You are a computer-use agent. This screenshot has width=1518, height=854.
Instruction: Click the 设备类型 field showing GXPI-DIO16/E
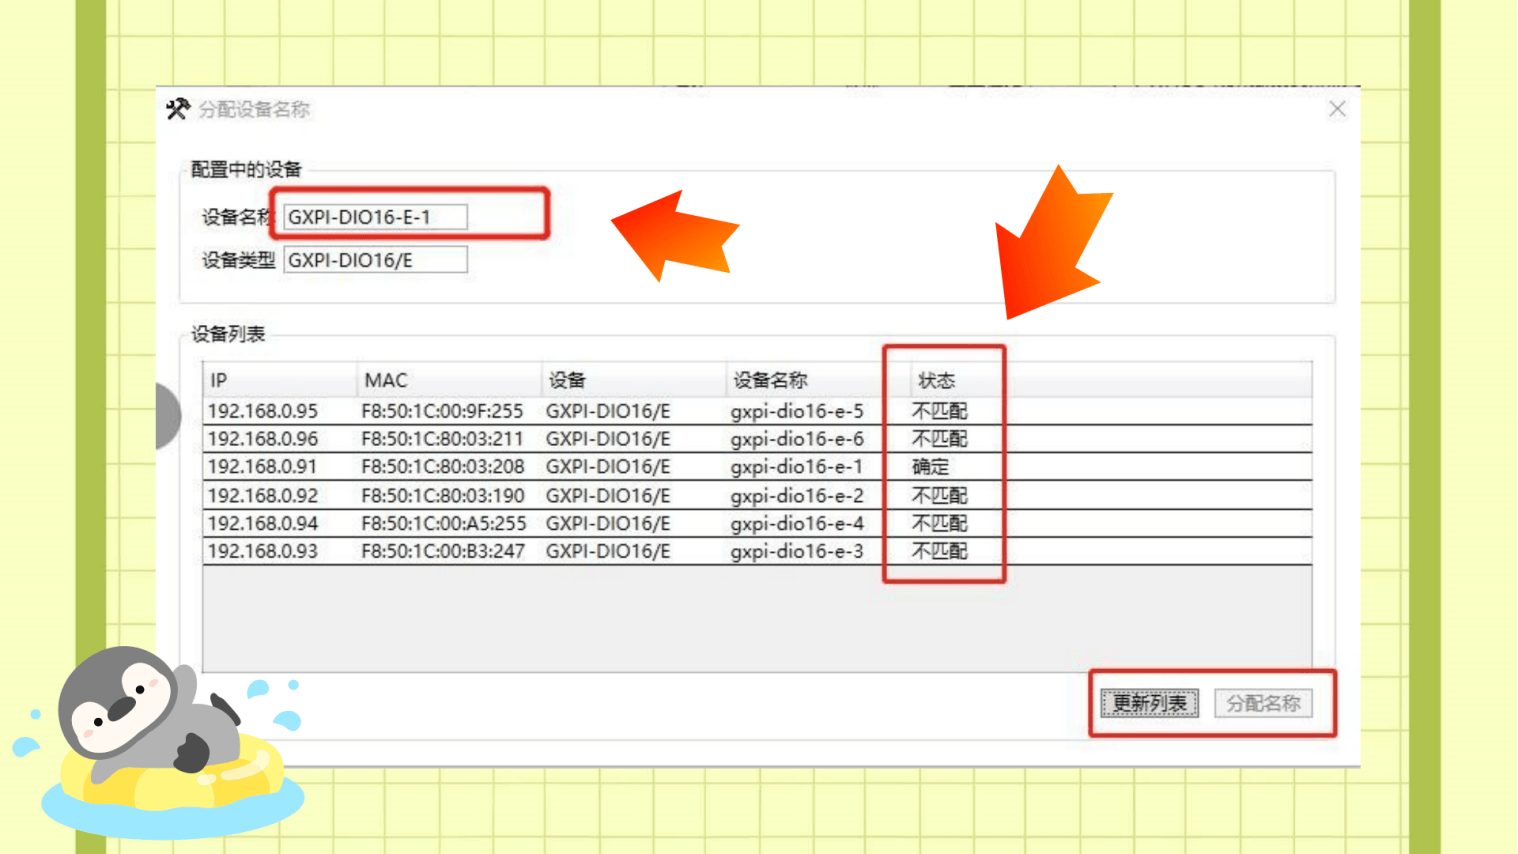[375, 260]
